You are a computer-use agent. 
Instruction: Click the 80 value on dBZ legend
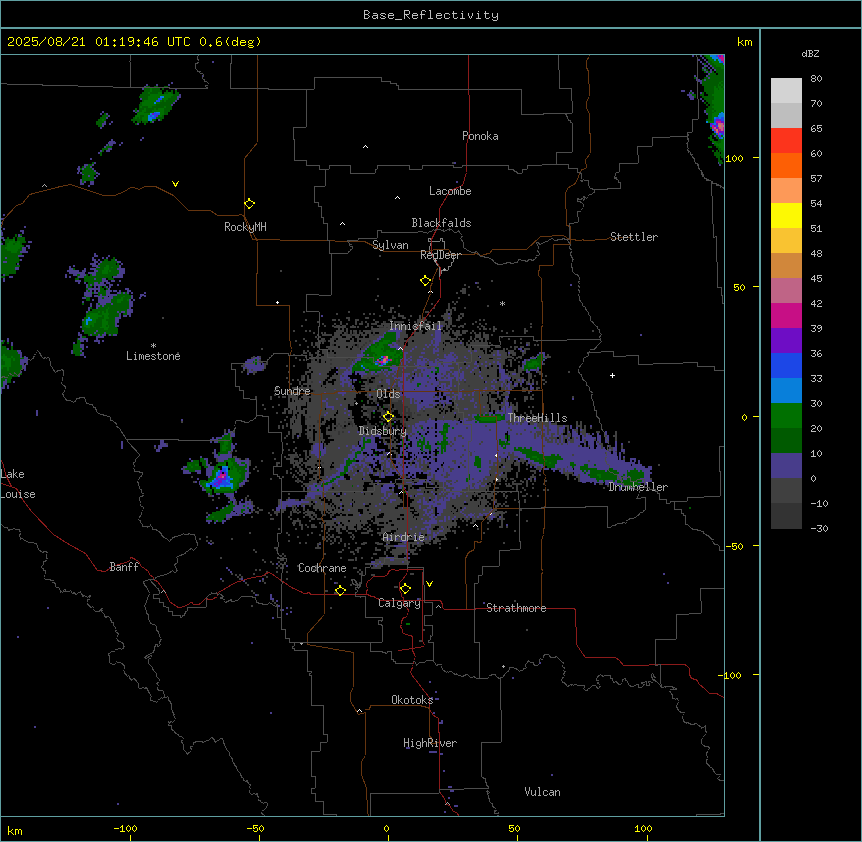pos(816,79)
